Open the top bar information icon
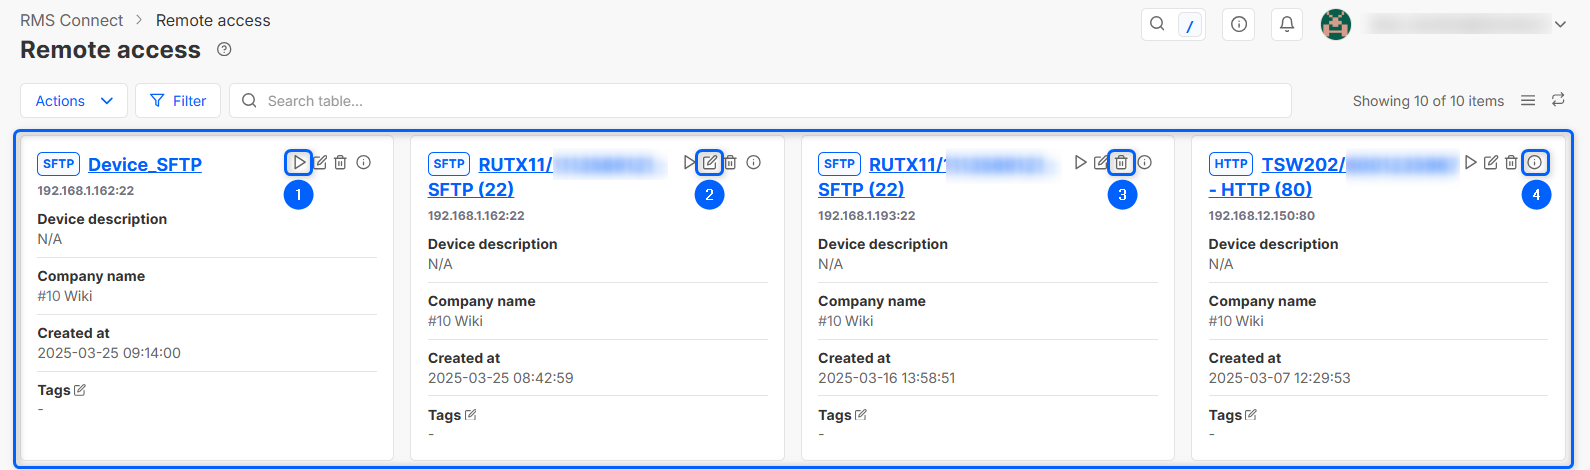1590x470 pixels. tap(1239, 24)
